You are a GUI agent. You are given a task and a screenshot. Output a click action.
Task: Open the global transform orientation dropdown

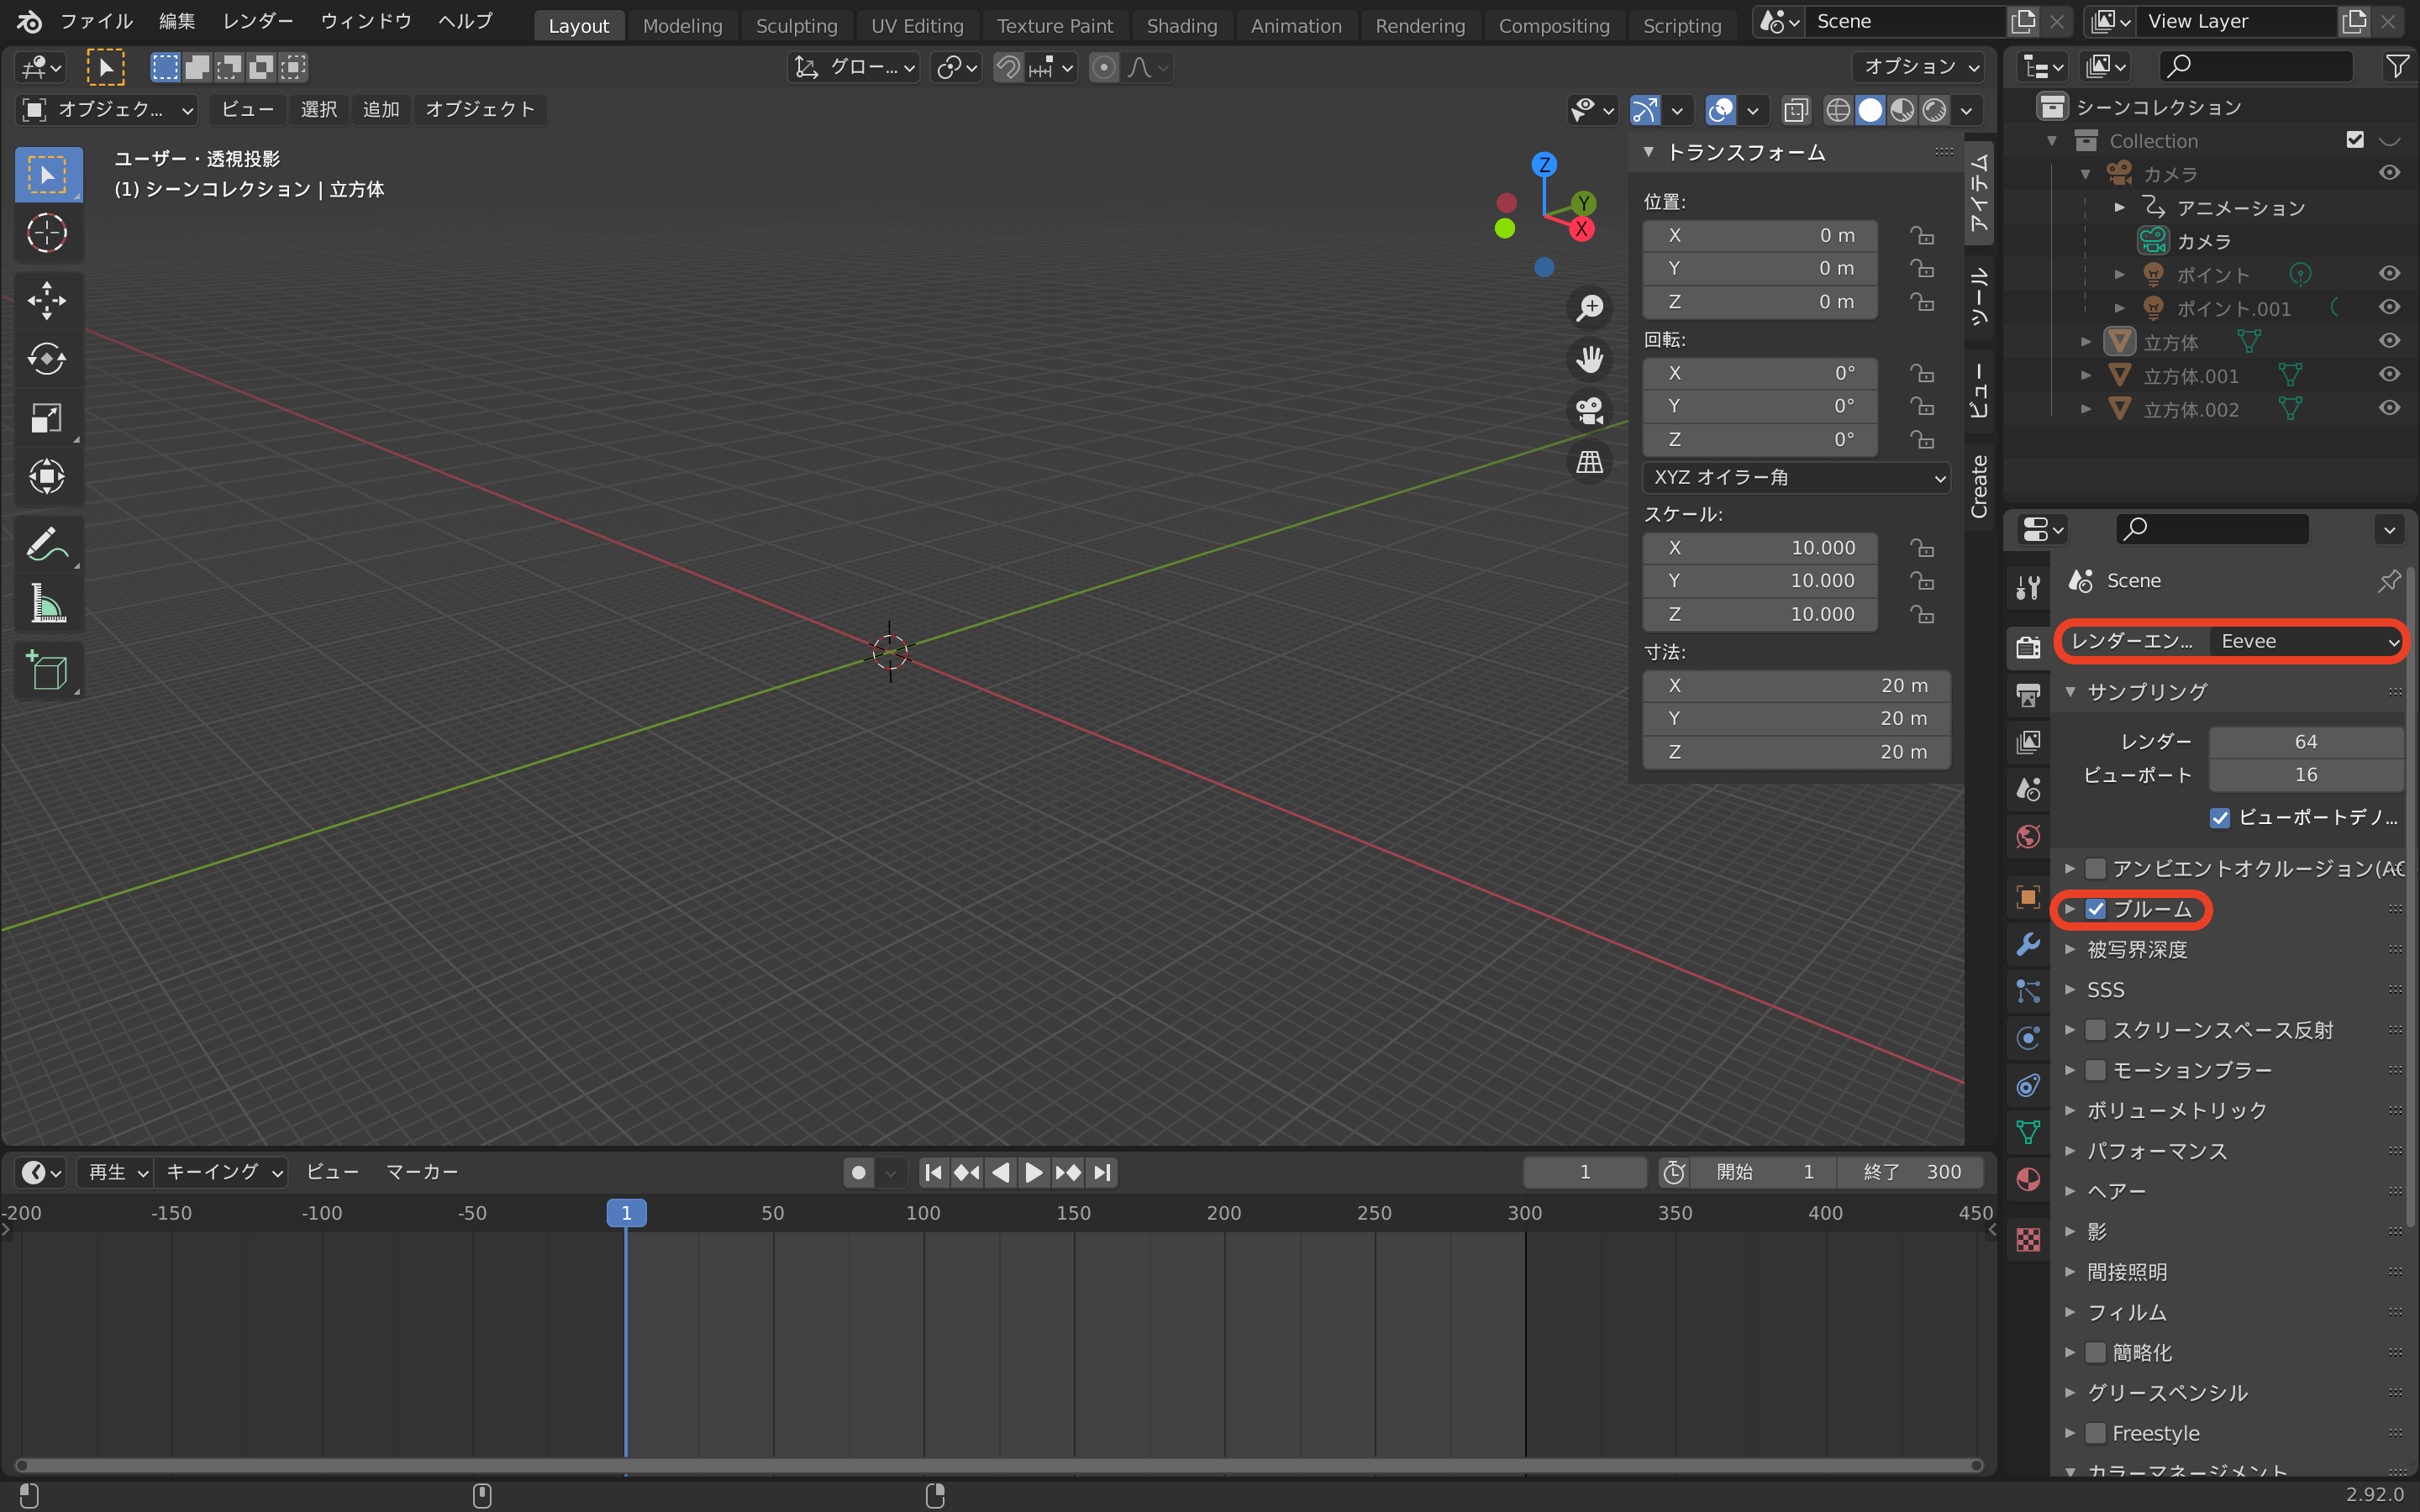[x=853, y=67]
